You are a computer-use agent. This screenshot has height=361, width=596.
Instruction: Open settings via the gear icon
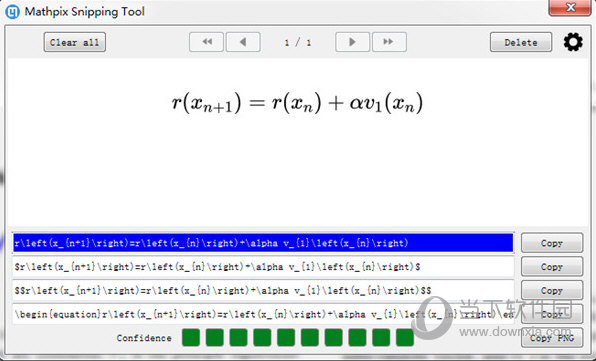[573, 42]
